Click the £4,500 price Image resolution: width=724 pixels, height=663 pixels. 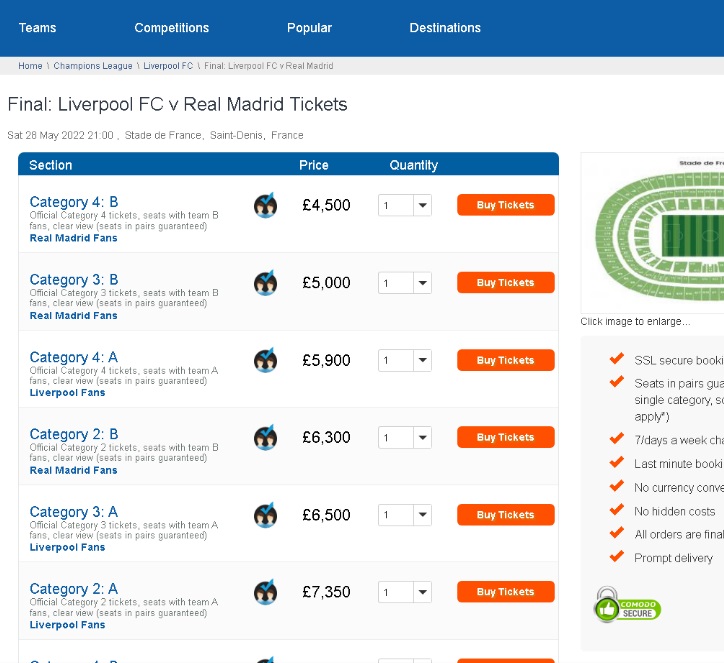coord(326,205)
